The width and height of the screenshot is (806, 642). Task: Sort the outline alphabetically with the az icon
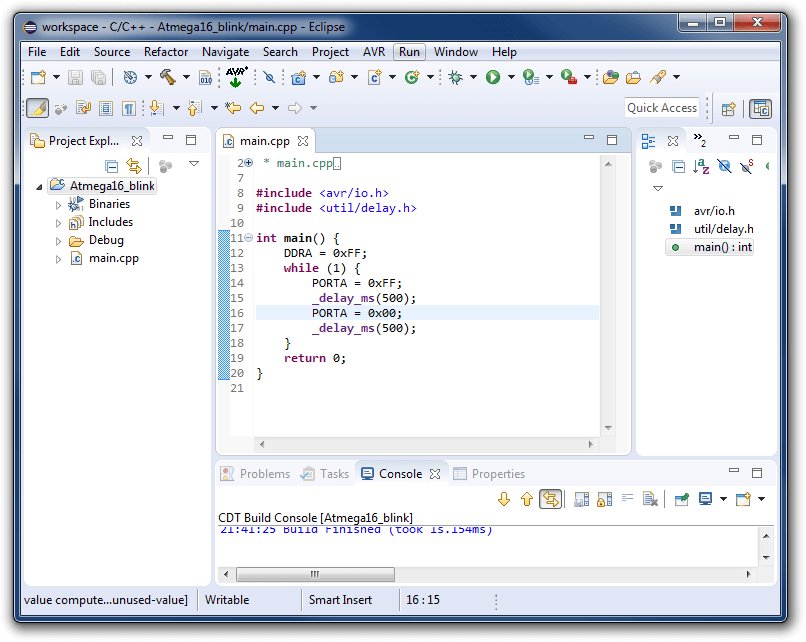[x=701, y=166]
